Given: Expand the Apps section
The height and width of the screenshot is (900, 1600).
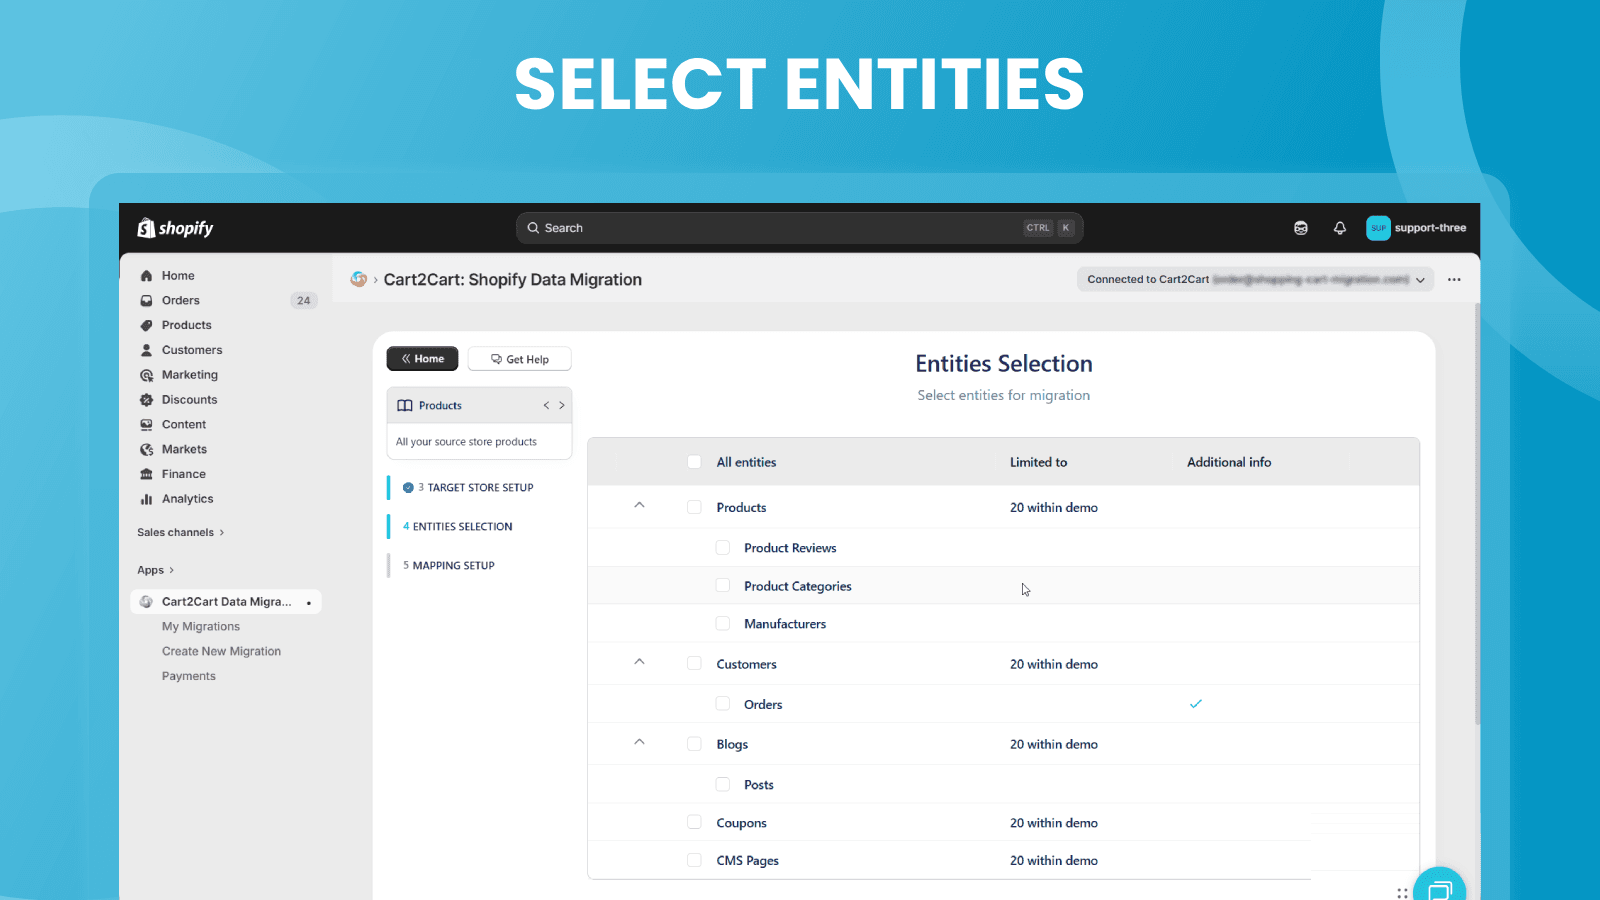Looking at the screenshot, I should click(x=155, y=570).
